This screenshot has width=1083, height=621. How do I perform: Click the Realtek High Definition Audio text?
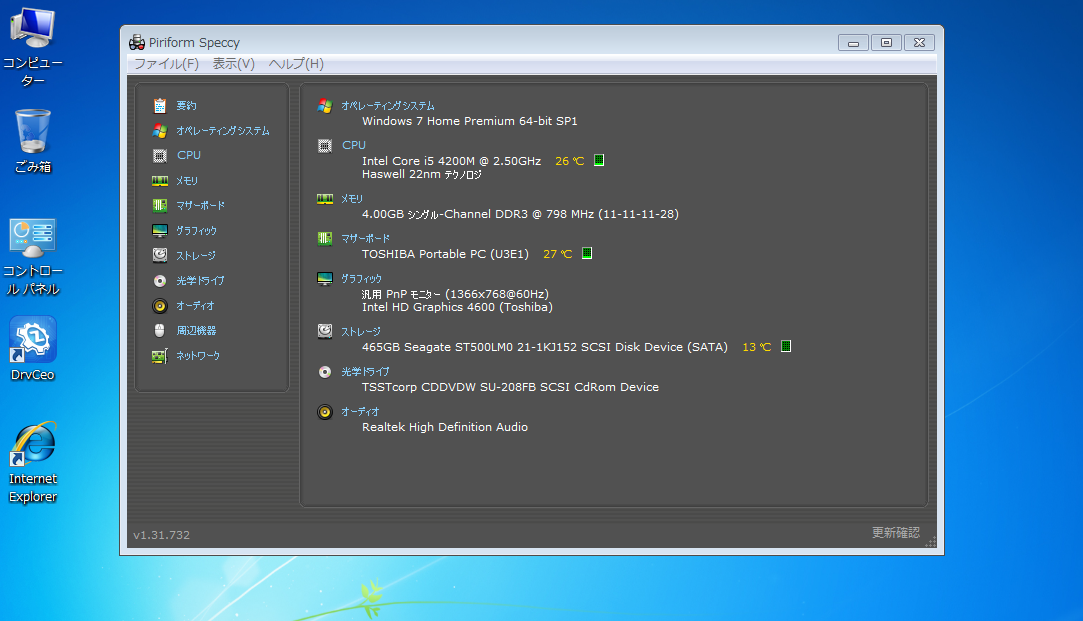[x=445, y=428]
